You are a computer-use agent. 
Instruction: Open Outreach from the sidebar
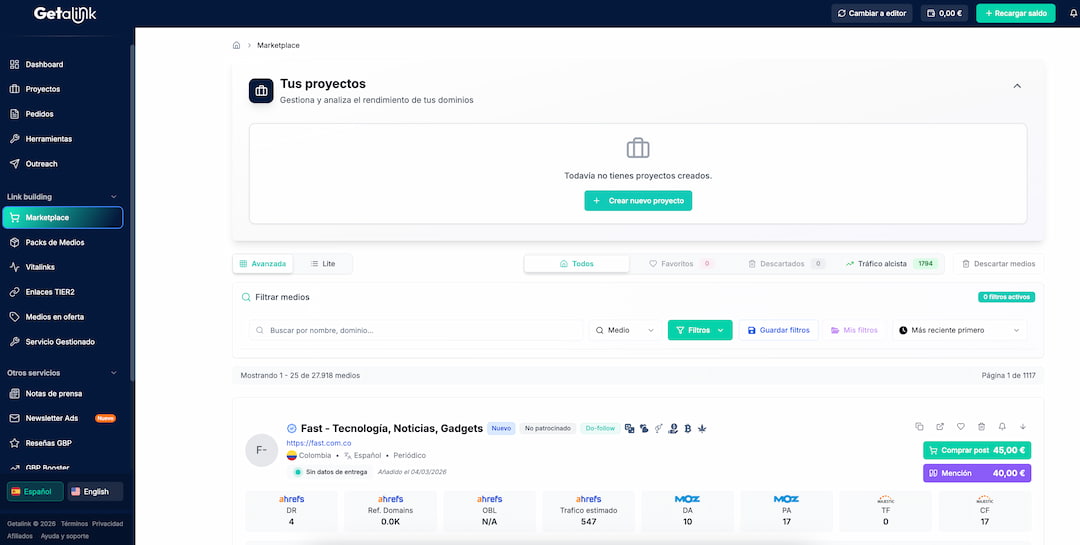pos(41,164)
